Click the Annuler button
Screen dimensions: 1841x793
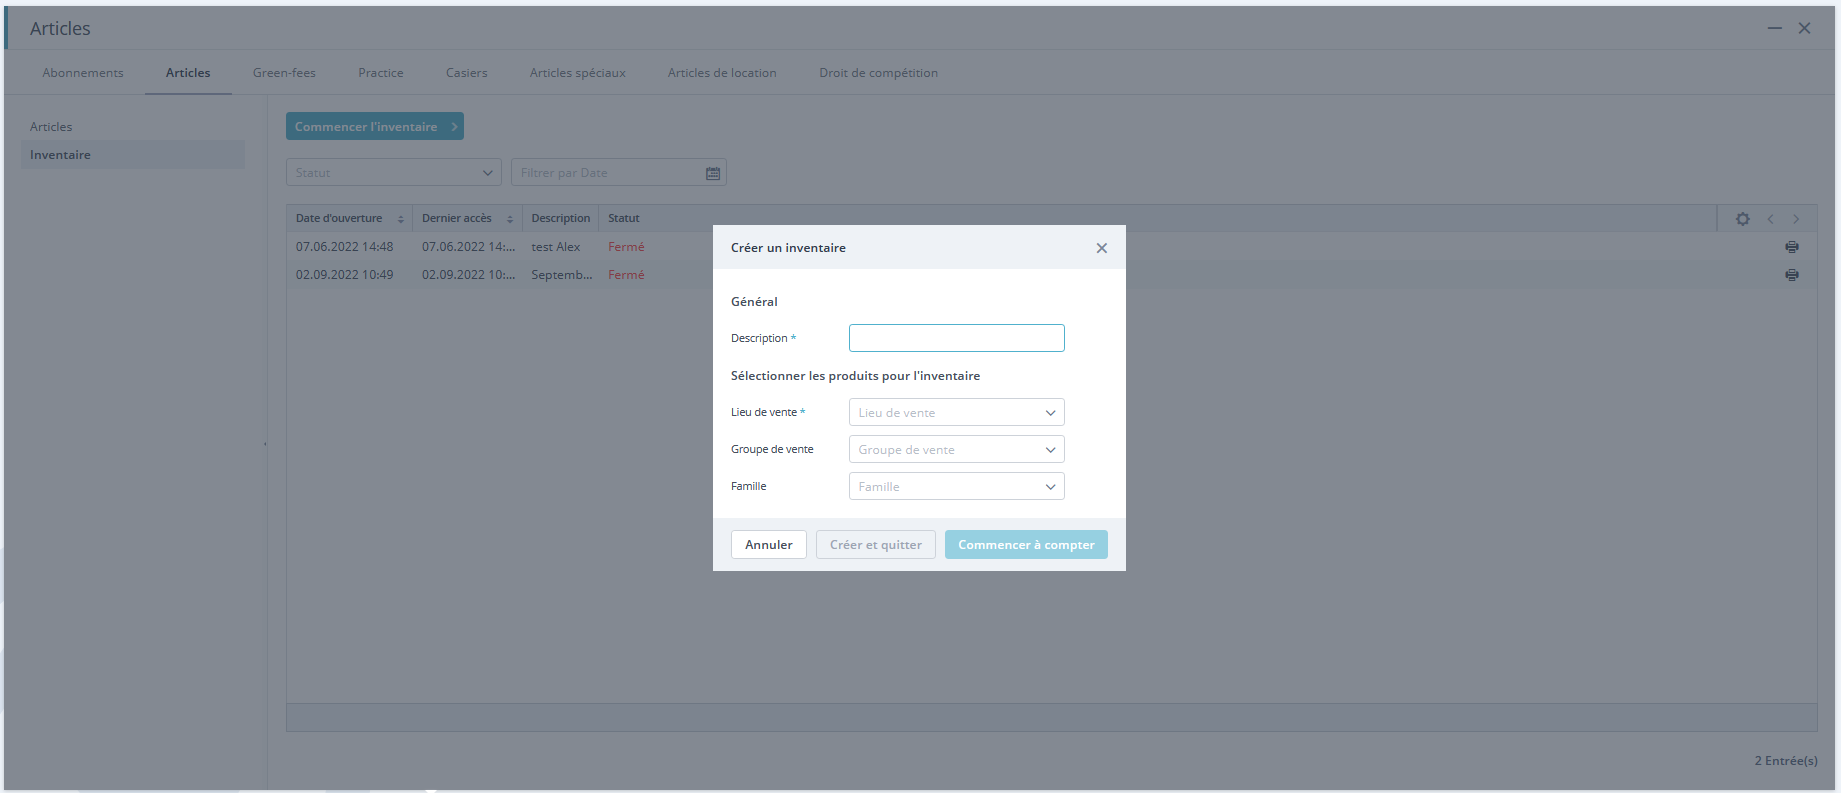(x=768, y=544)
